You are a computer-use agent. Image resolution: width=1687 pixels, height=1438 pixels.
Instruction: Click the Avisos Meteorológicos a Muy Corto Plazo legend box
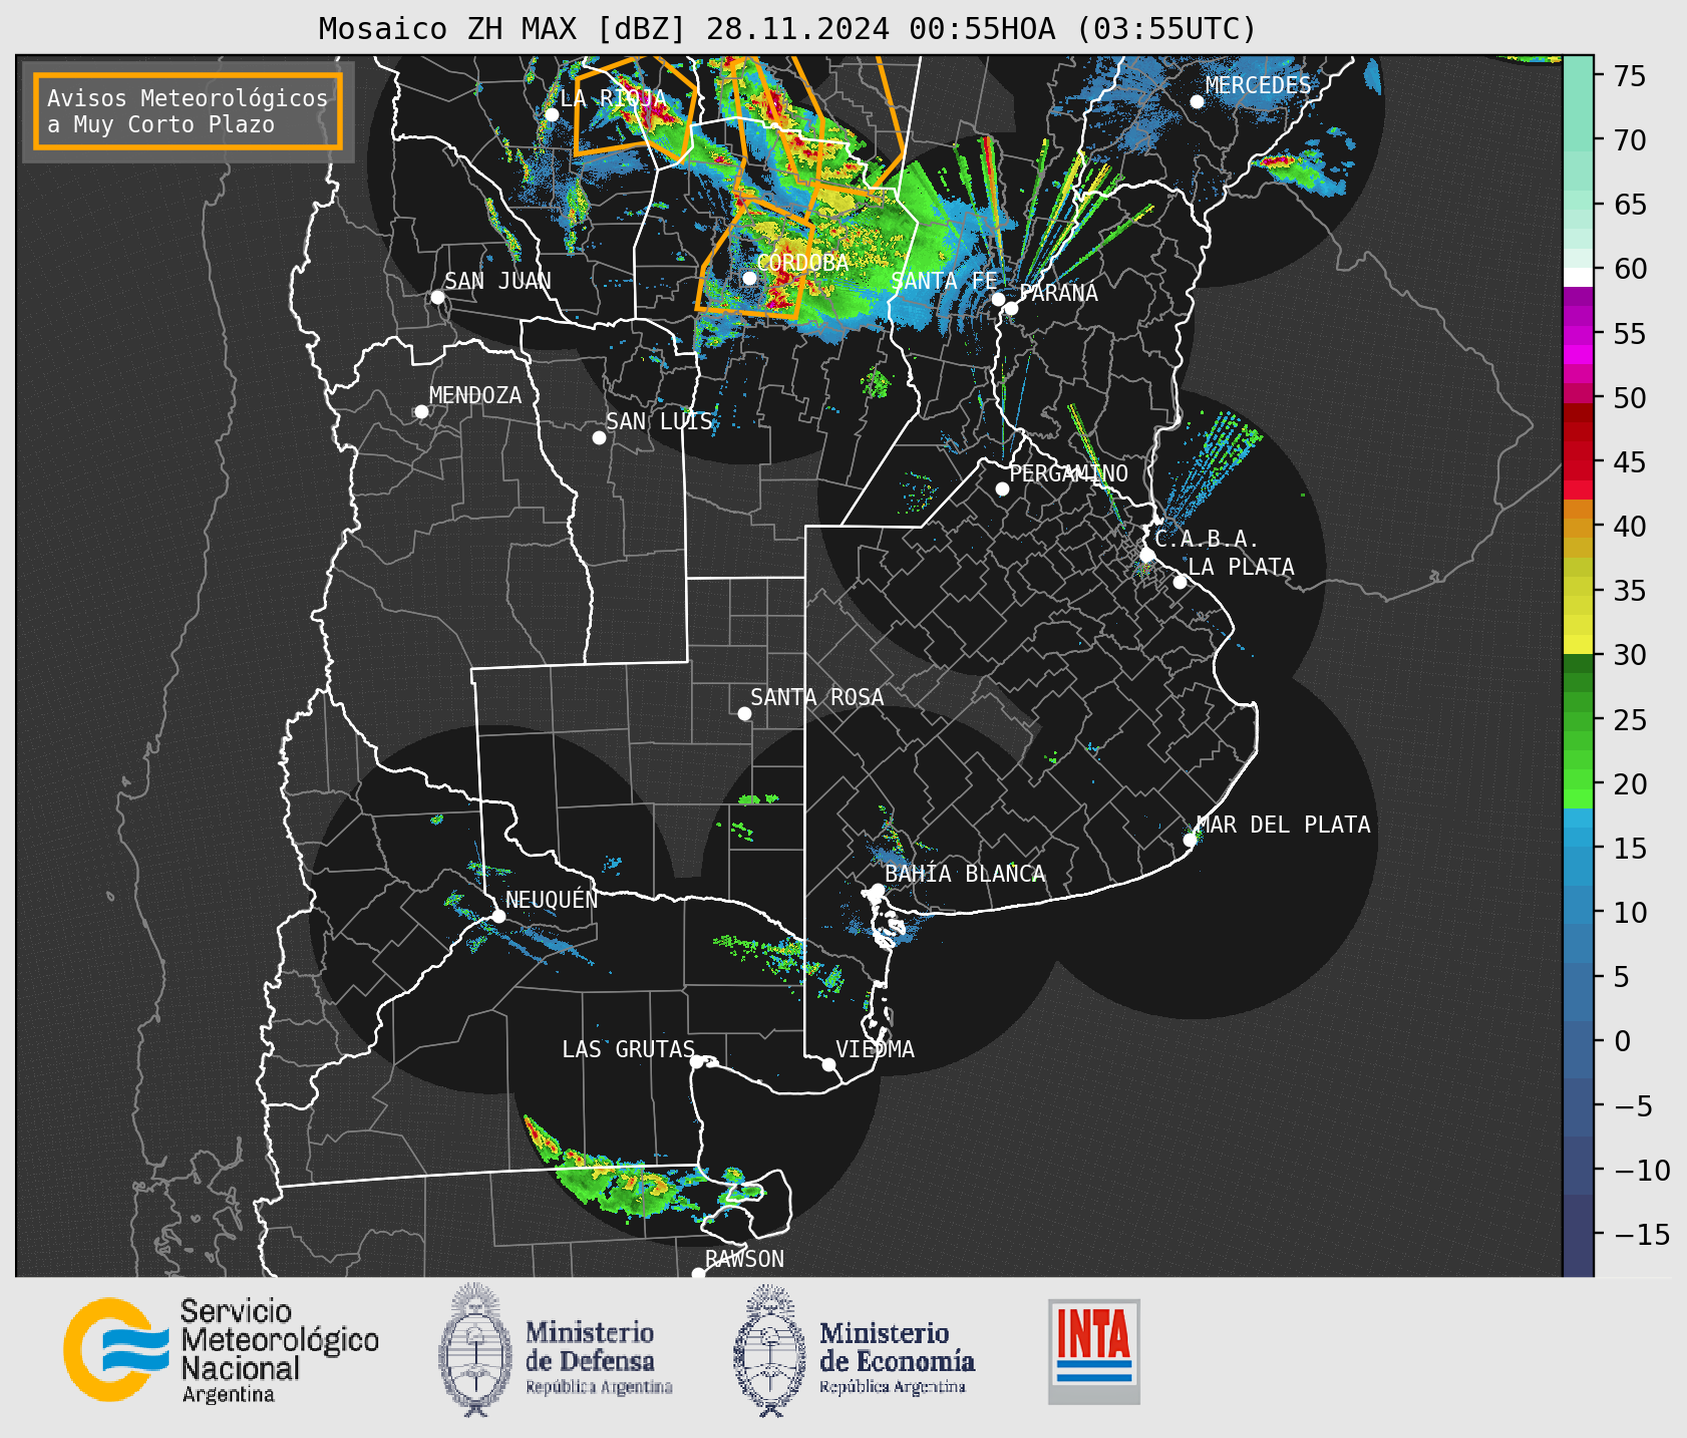[188, 110]
